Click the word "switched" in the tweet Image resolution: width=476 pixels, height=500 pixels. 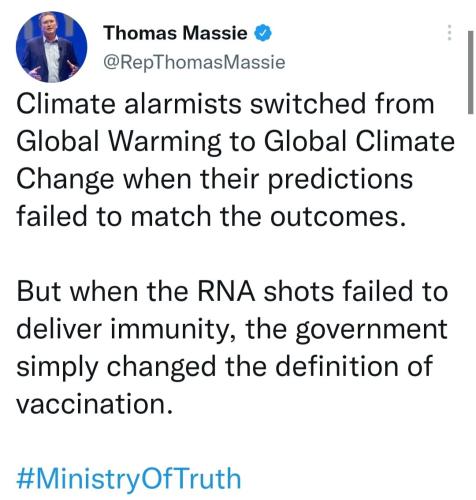tap(308, 103)
